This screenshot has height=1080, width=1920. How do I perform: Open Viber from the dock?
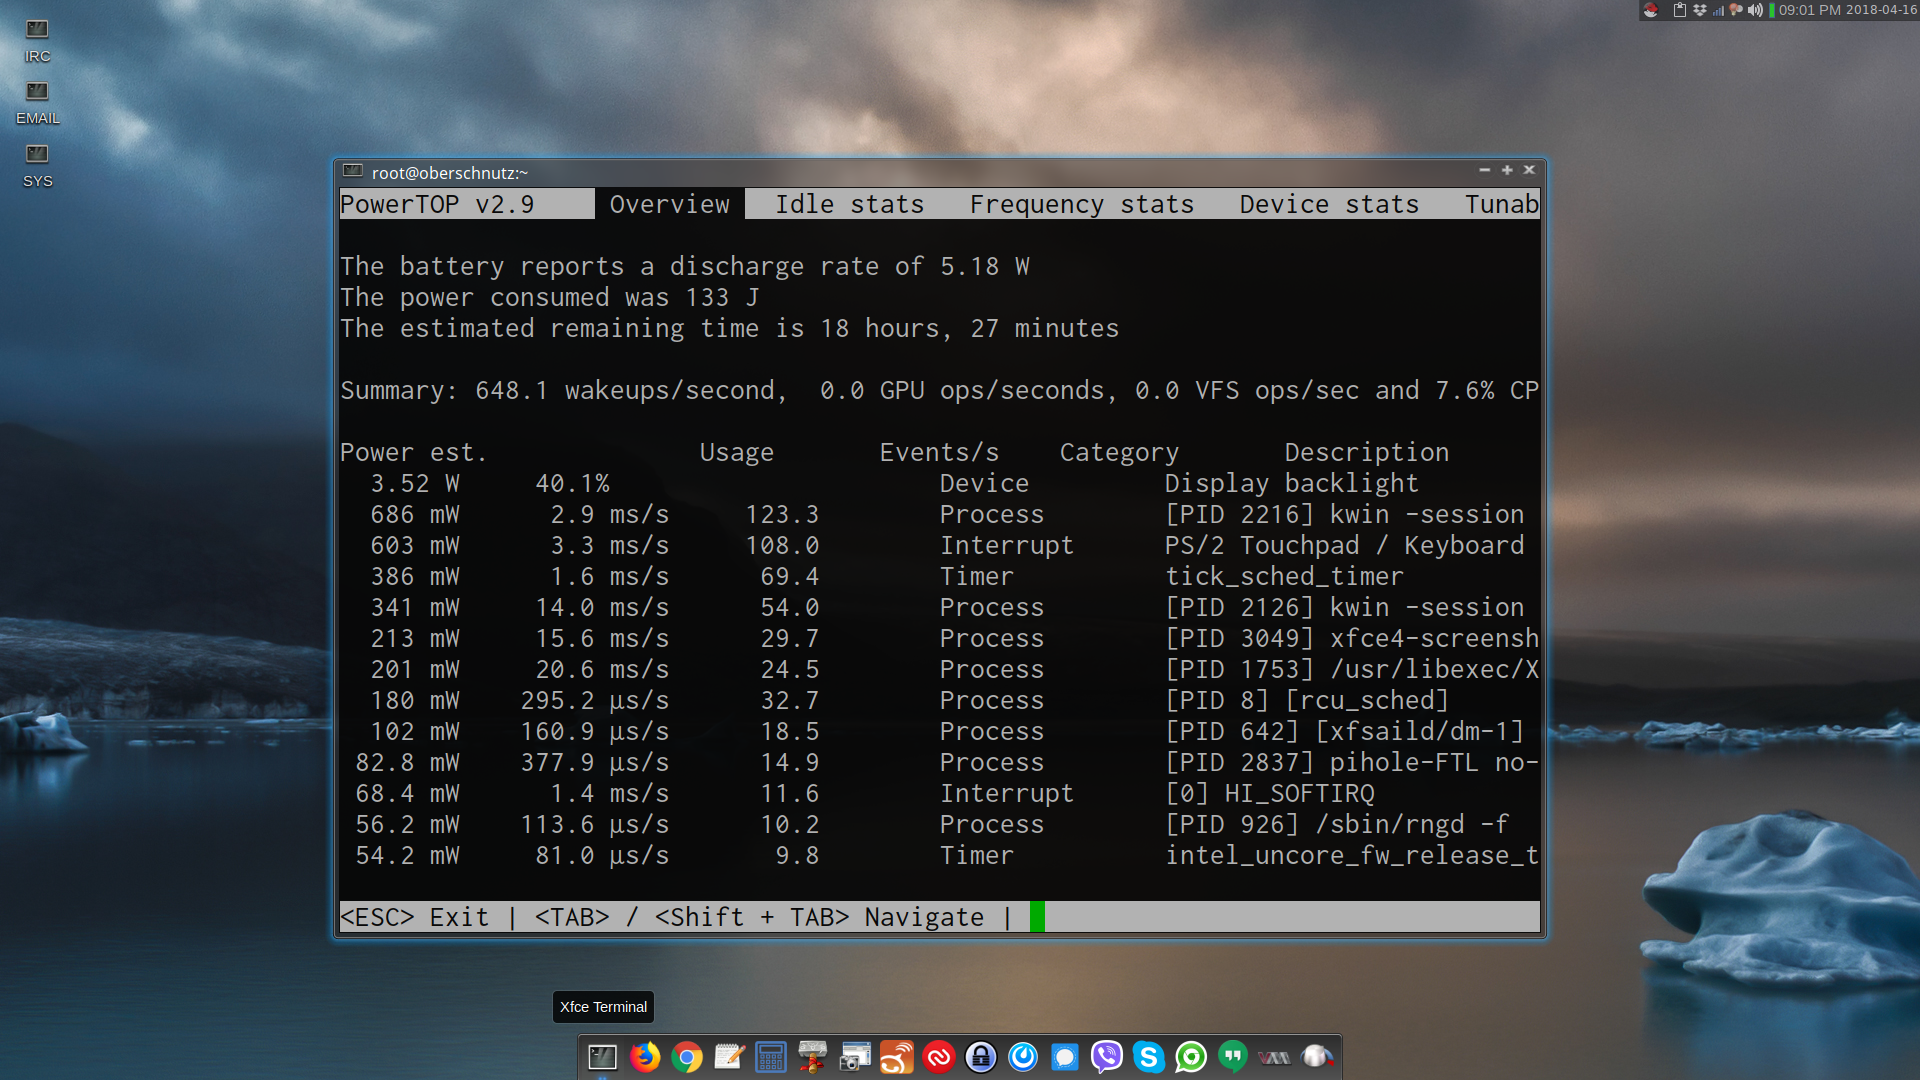tap(1107, 1057)
